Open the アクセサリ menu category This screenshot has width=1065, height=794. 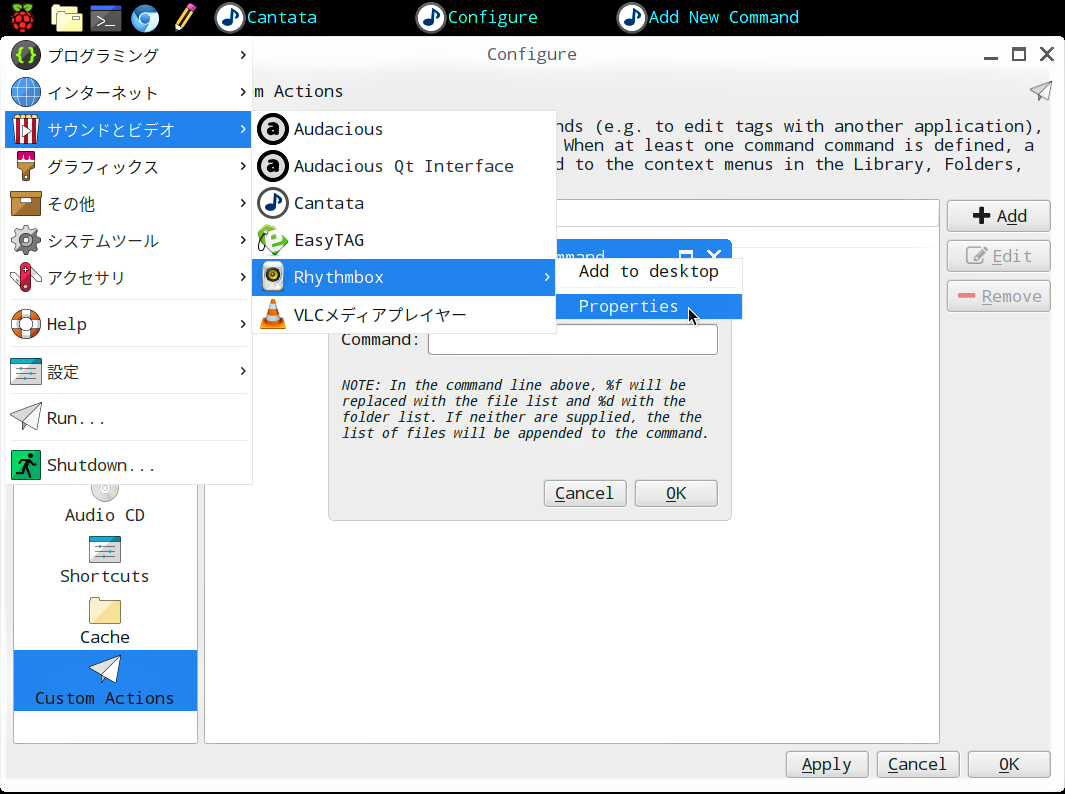tap(128, 277)
